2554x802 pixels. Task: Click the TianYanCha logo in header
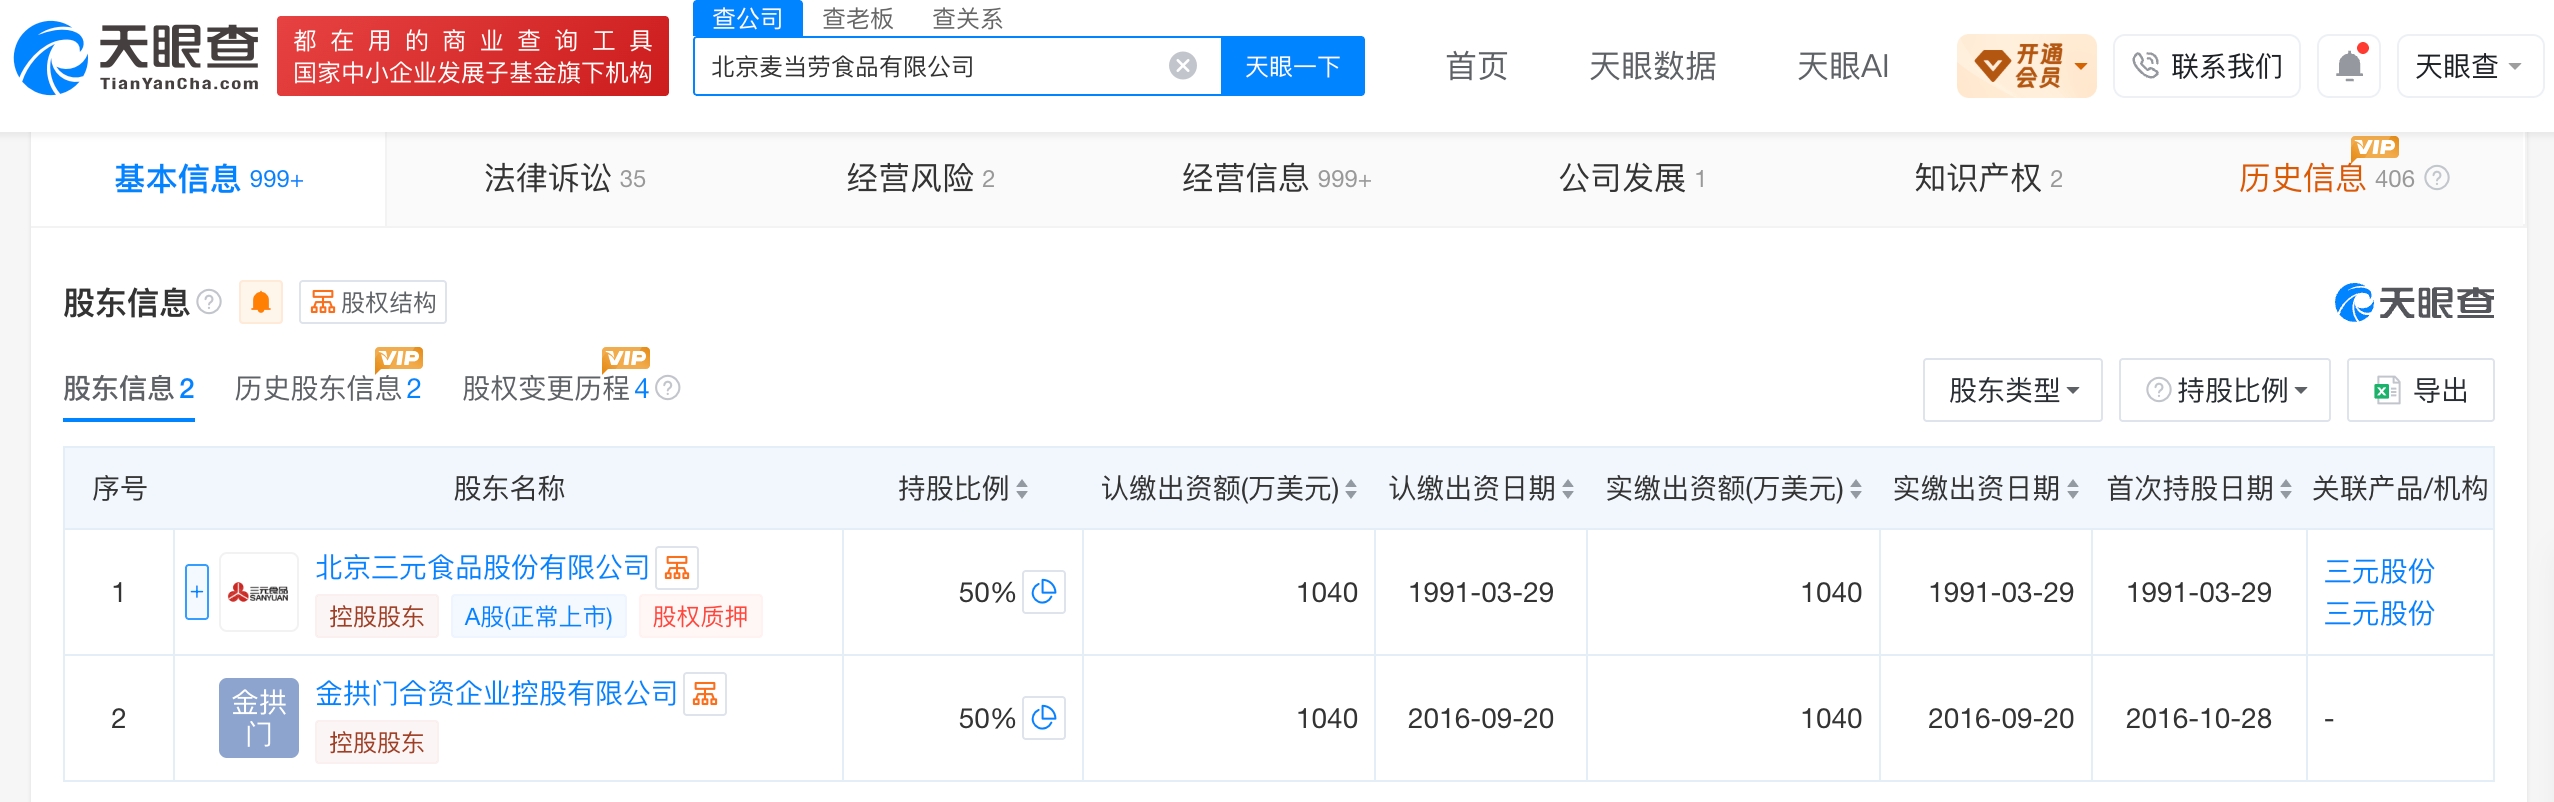(x=136, y=58)
